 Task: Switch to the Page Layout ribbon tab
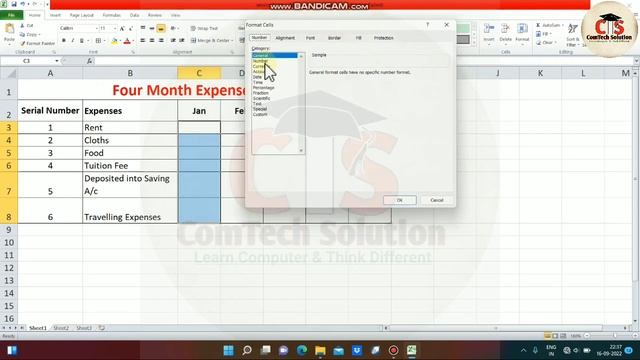(82, 15)
